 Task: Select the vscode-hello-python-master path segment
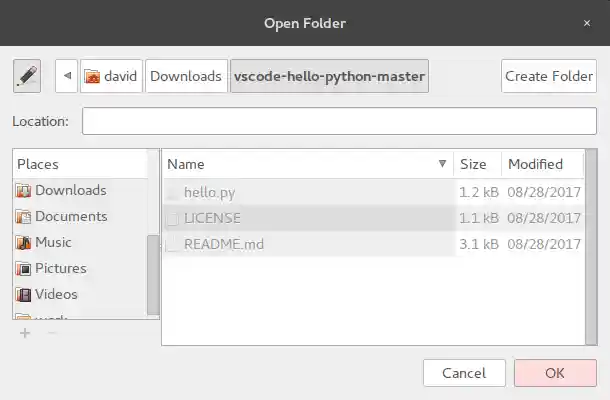point(330,76)
